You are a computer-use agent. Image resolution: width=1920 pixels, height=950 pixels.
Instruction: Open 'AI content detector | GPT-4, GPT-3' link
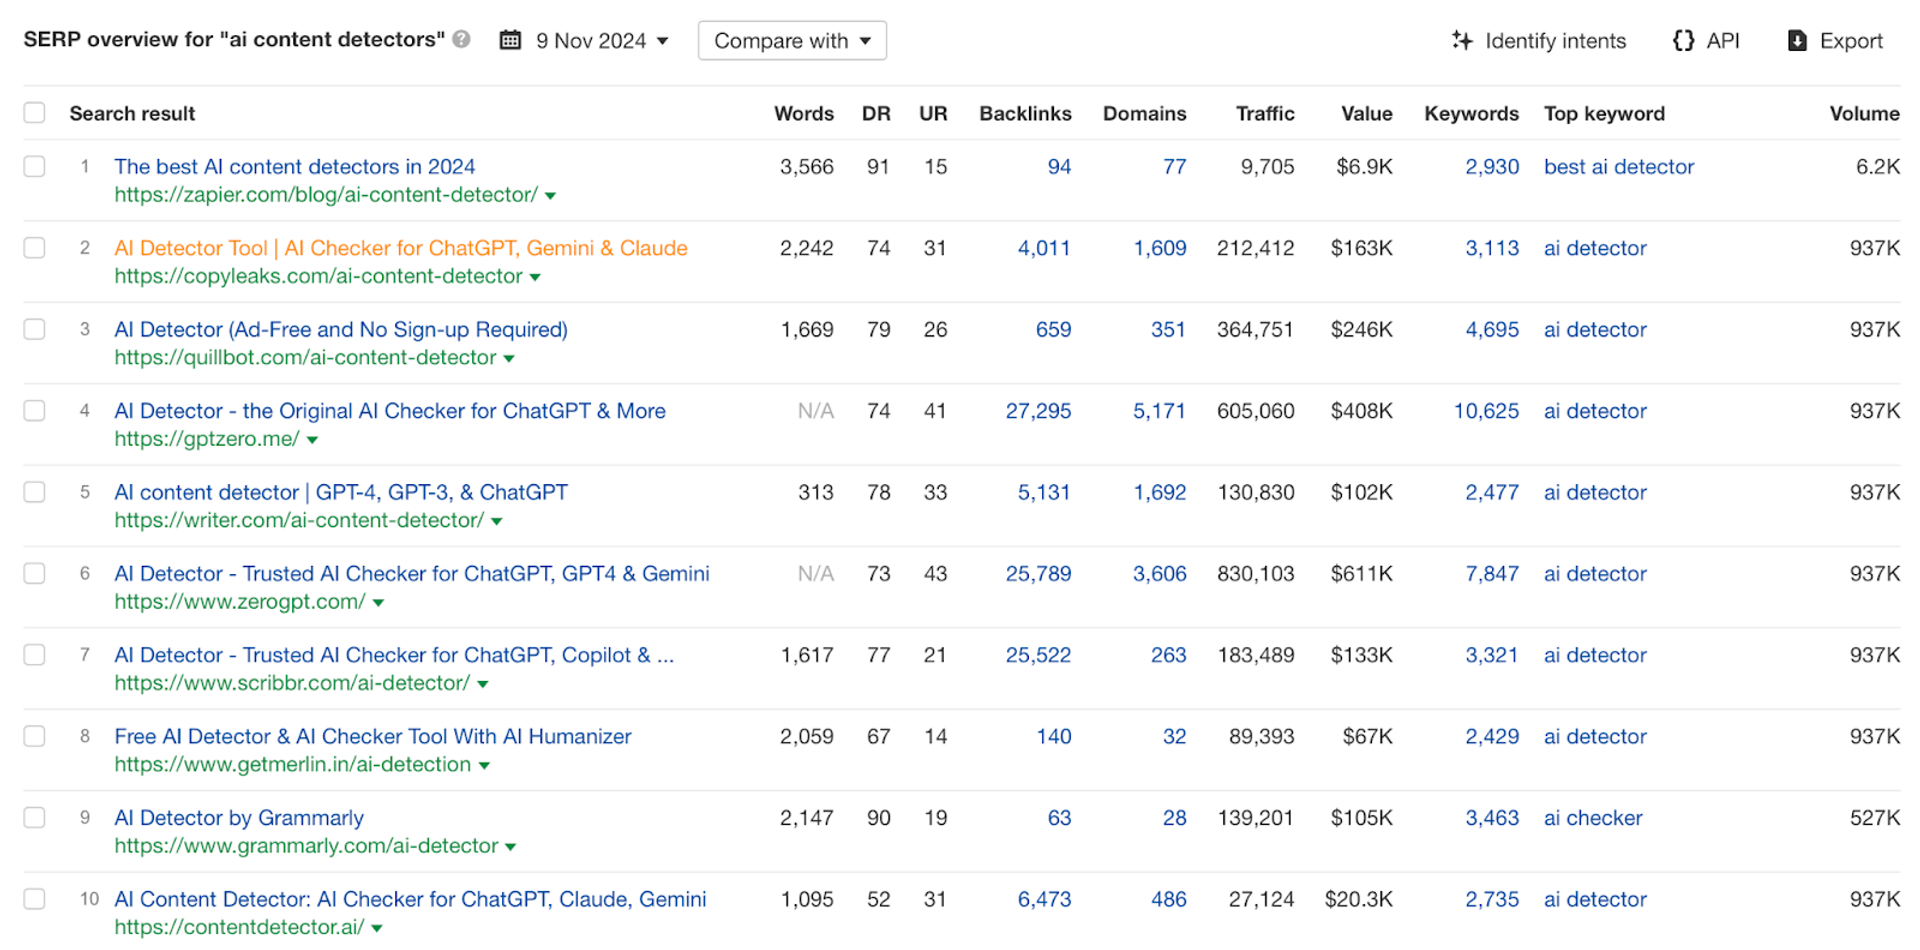(341, 492)
